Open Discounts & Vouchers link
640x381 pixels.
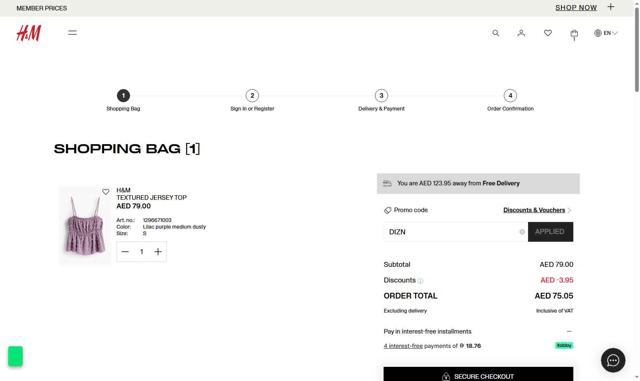[534, 210]
